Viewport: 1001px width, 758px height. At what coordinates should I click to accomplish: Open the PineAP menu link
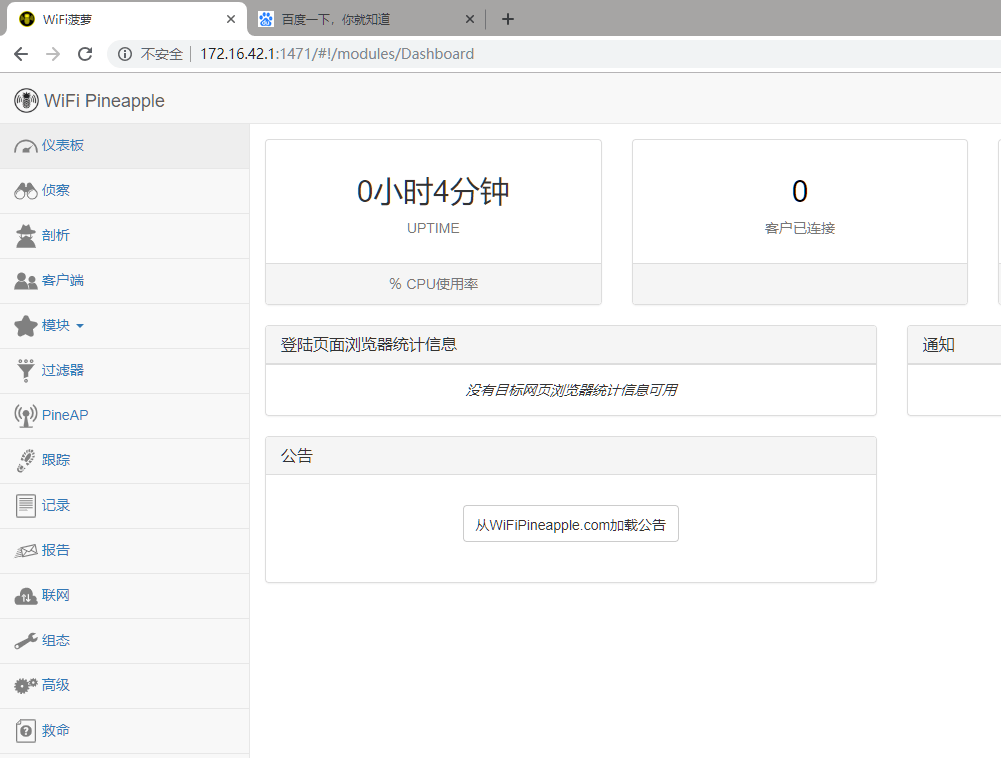[65, 415]
